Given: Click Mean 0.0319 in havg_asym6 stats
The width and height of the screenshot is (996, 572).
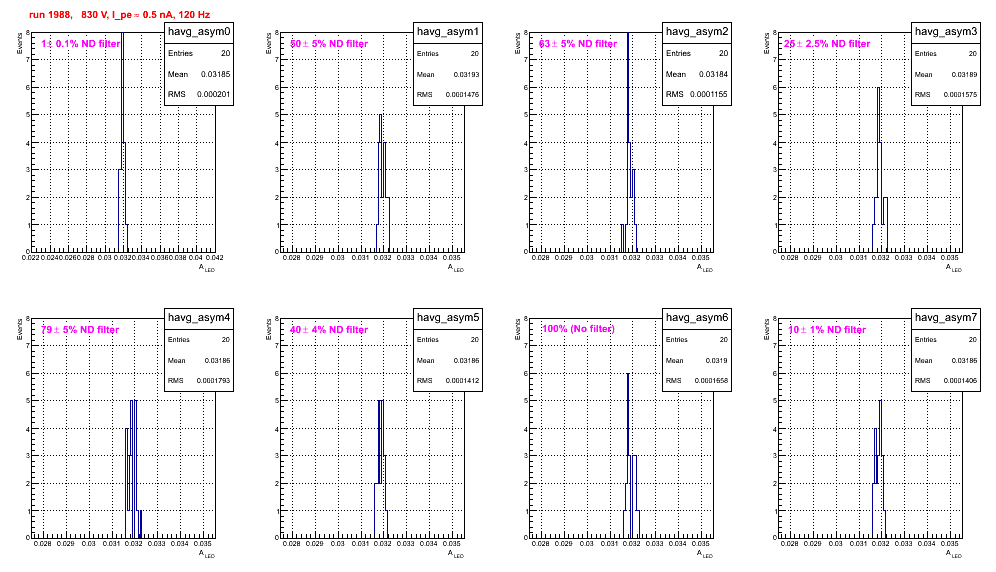Looking at the screenshot, I should tap(697, 360).
